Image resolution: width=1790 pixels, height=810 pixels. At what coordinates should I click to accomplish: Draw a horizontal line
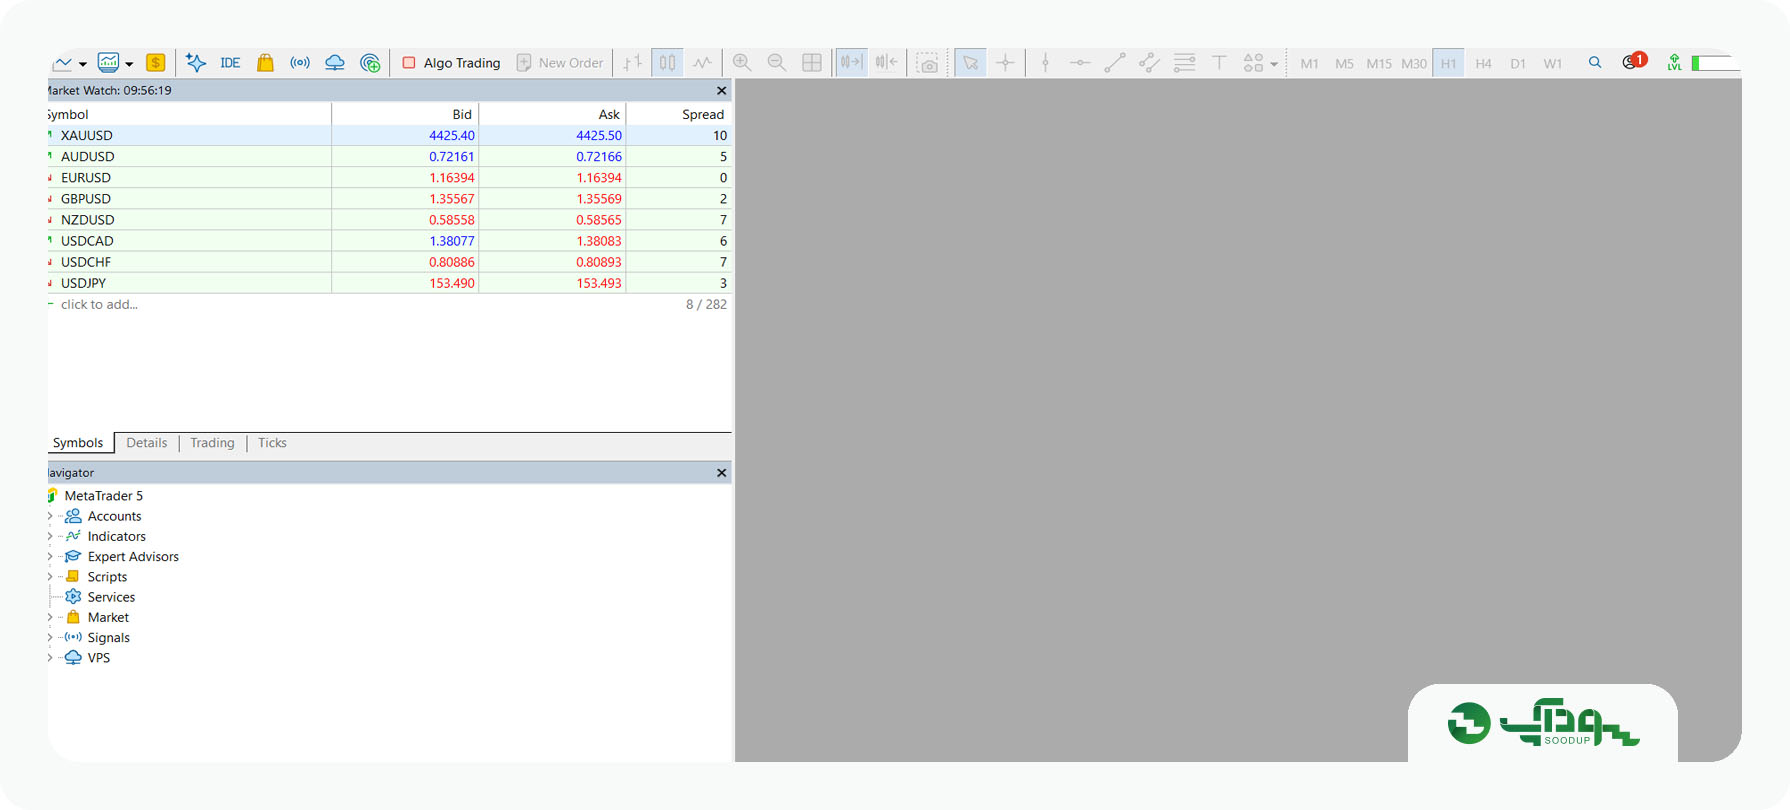pos(1080,63)
